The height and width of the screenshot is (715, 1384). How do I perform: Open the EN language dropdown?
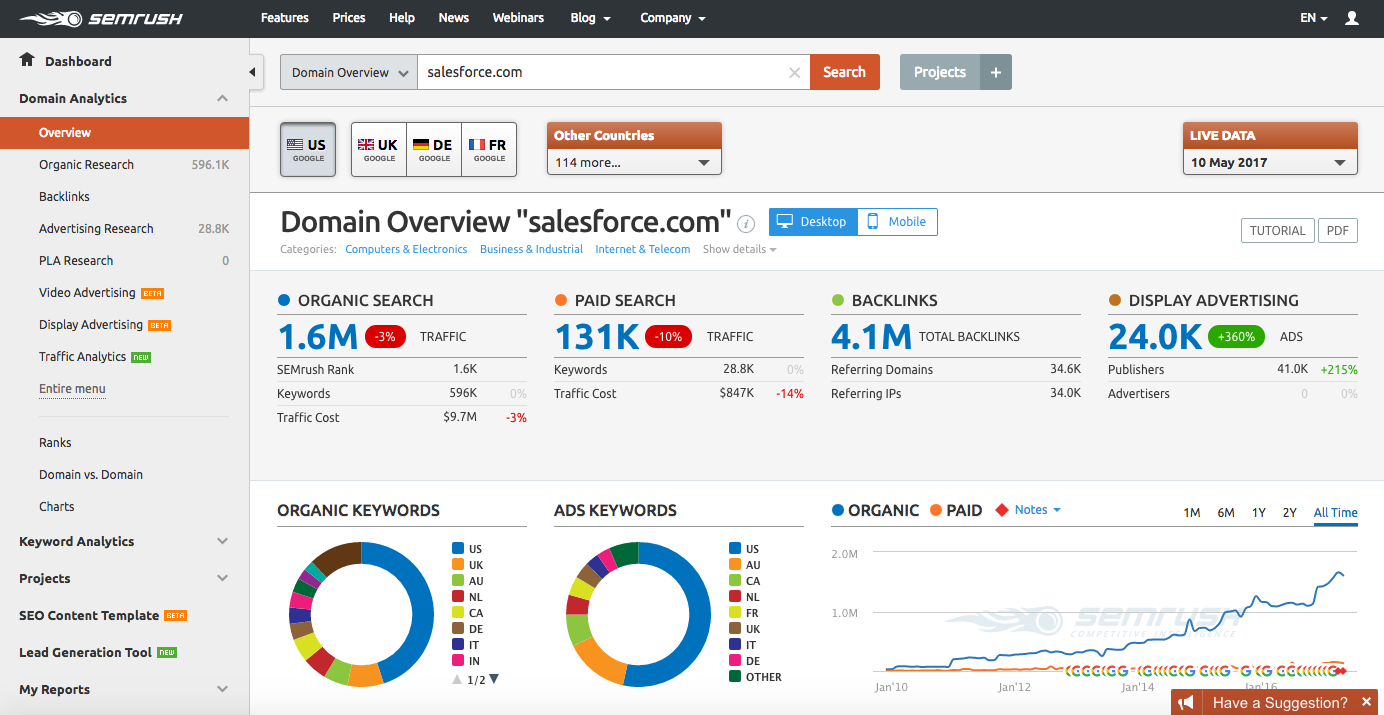[1314, 18]
